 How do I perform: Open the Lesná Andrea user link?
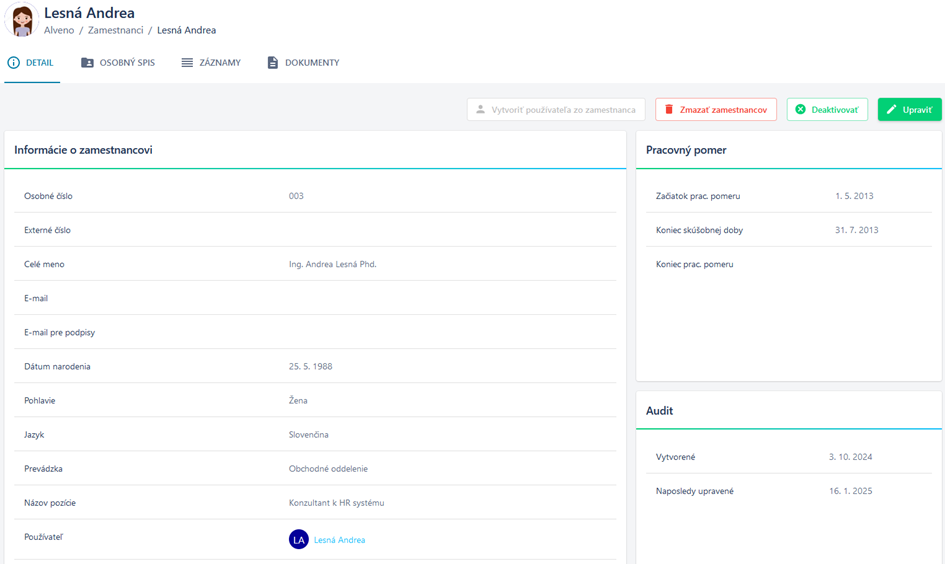(x=339, y=540)
